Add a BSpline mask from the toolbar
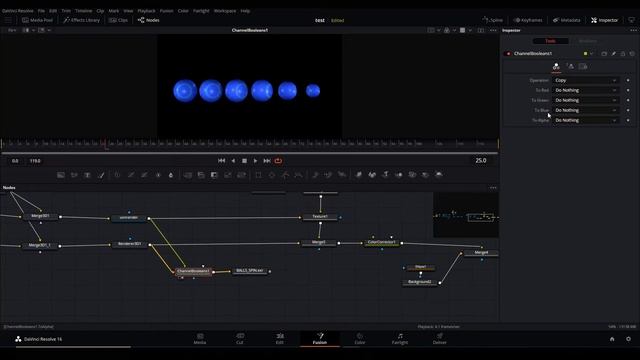Image resolution: width=640 pixels, height=360 pixels. (x=298, y=175)
